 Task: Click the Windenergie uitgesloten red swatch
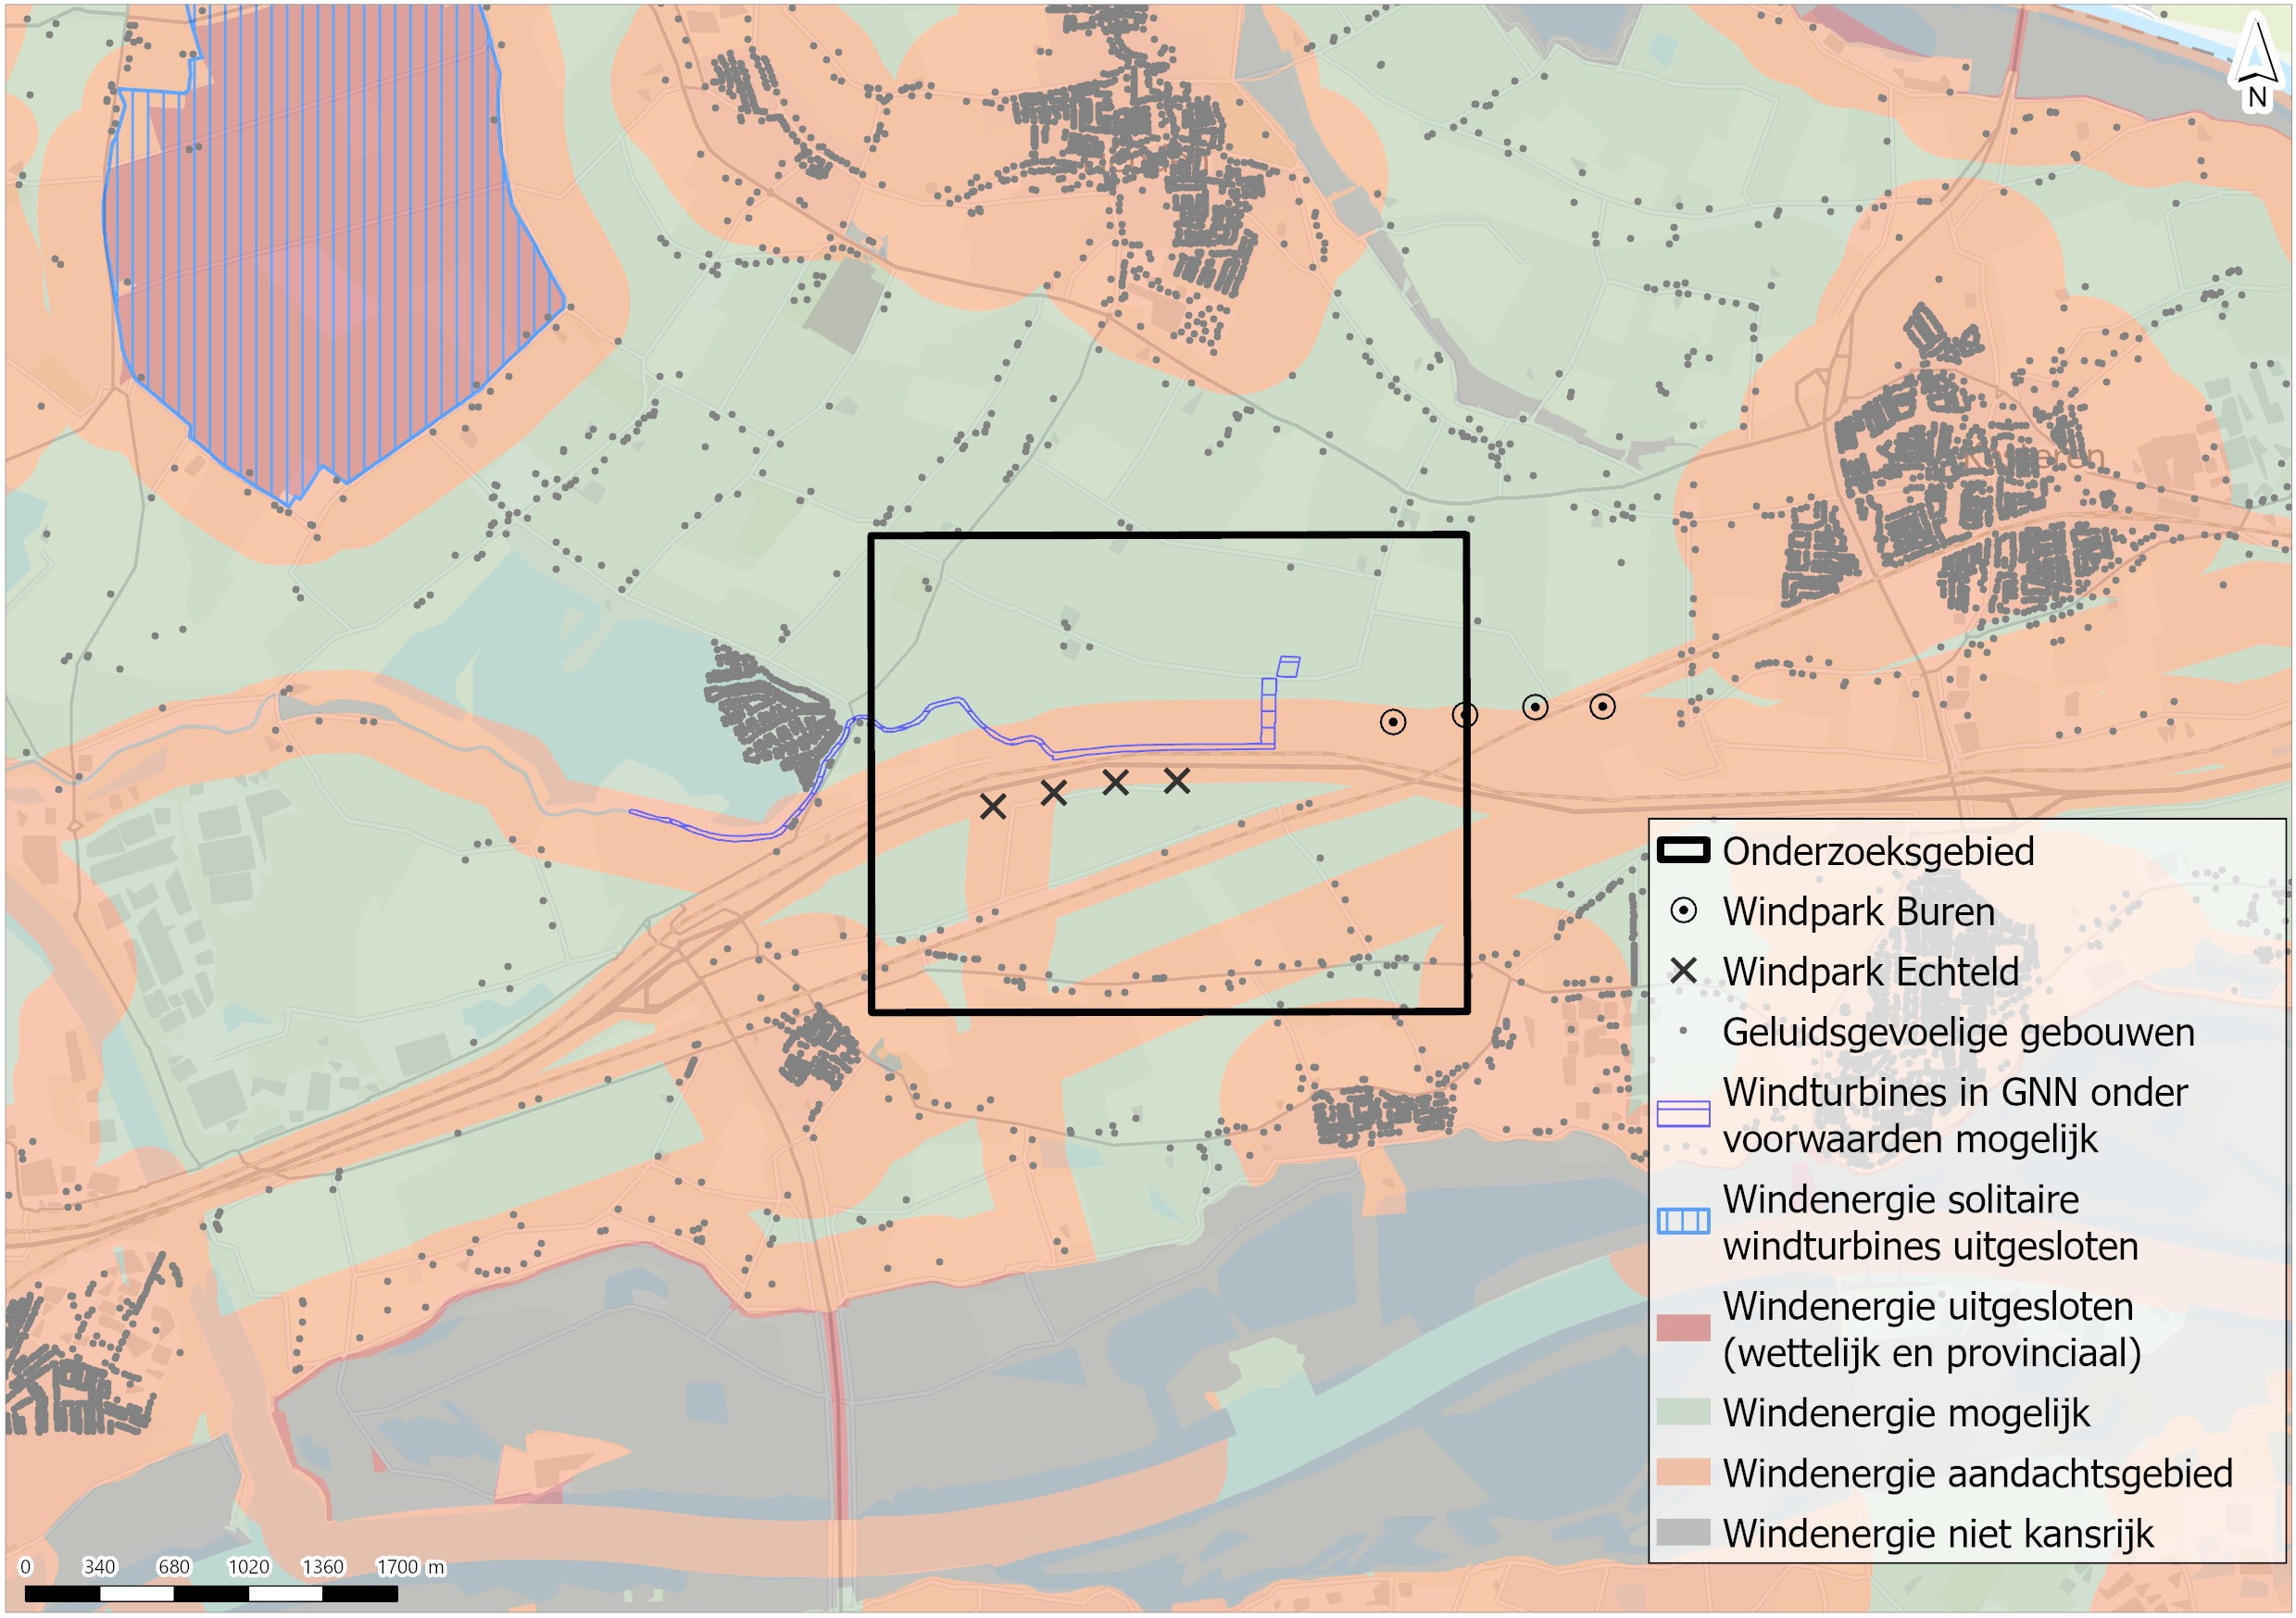click(x=1684, y=1328)
